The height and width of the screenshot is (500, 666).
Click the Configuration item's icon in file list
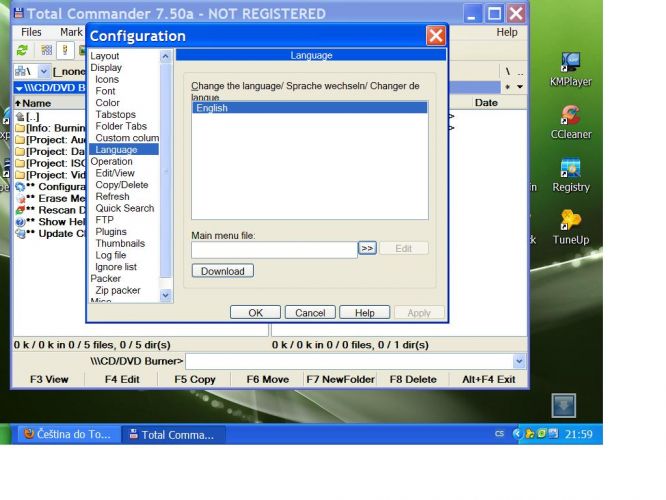click(x=20, y=187)
